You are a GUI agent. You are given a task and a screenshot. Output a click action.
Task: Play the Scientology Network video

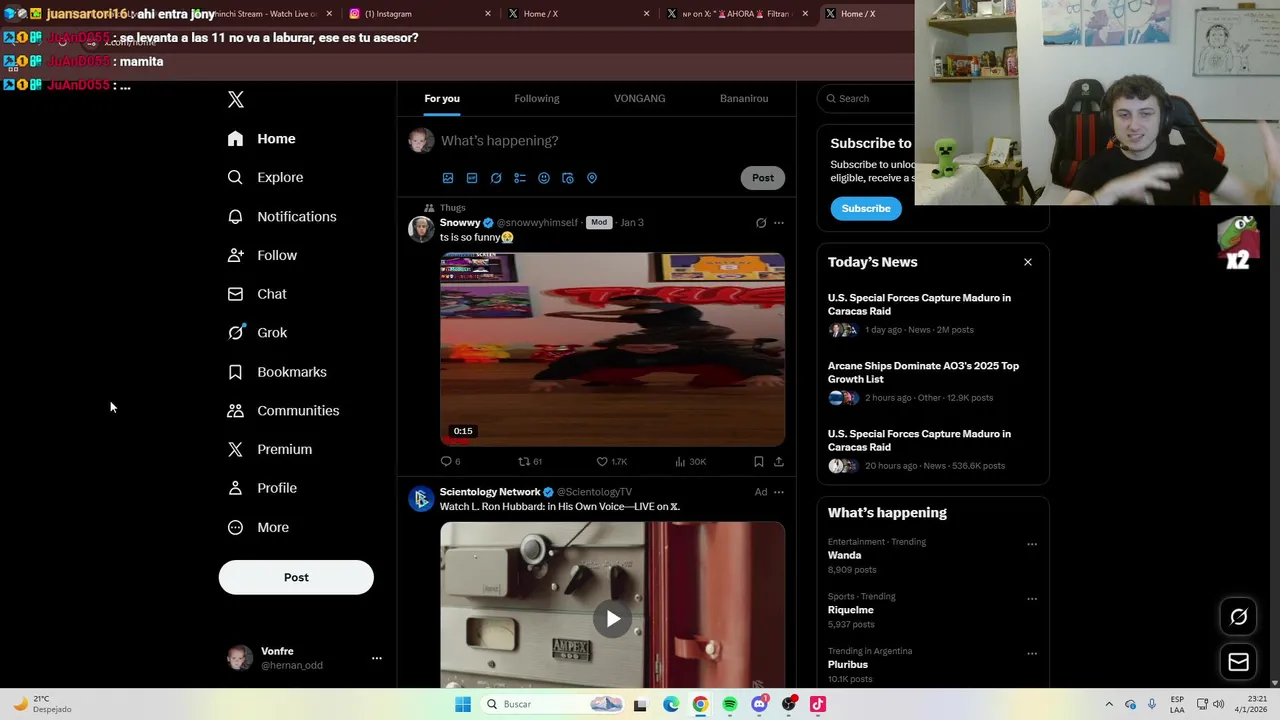pos(613,619)
